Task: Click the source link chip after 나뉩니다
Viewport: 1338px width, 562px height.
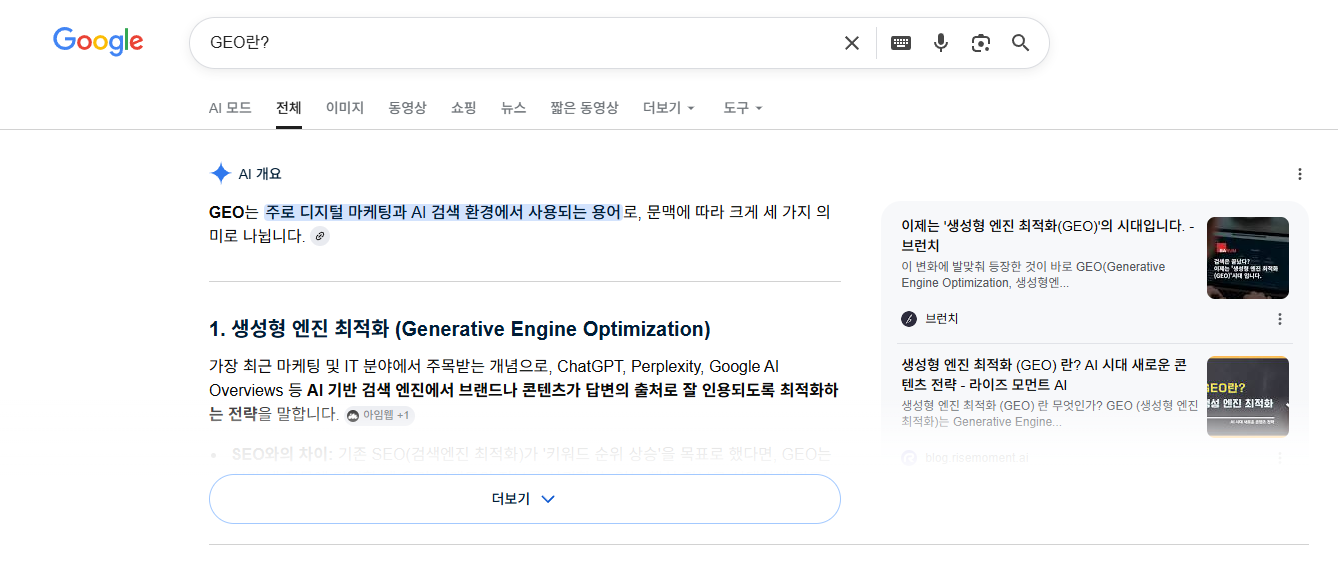Action: 319,236
